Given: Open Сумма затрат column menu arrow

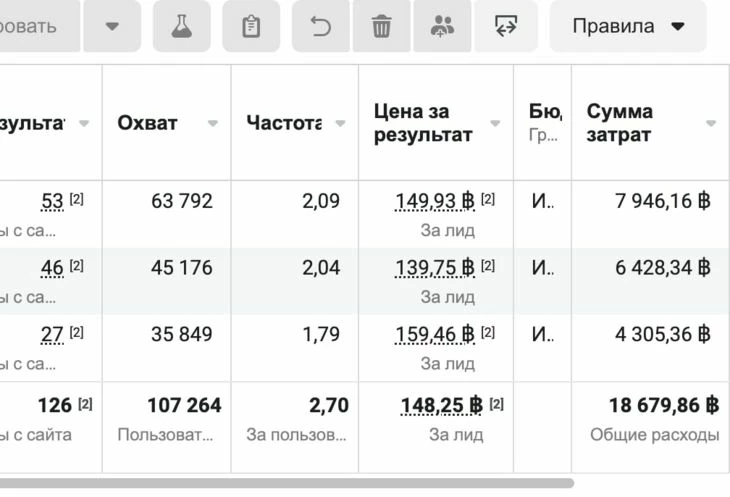Looking at the screenshot, I should pos(710,124).
